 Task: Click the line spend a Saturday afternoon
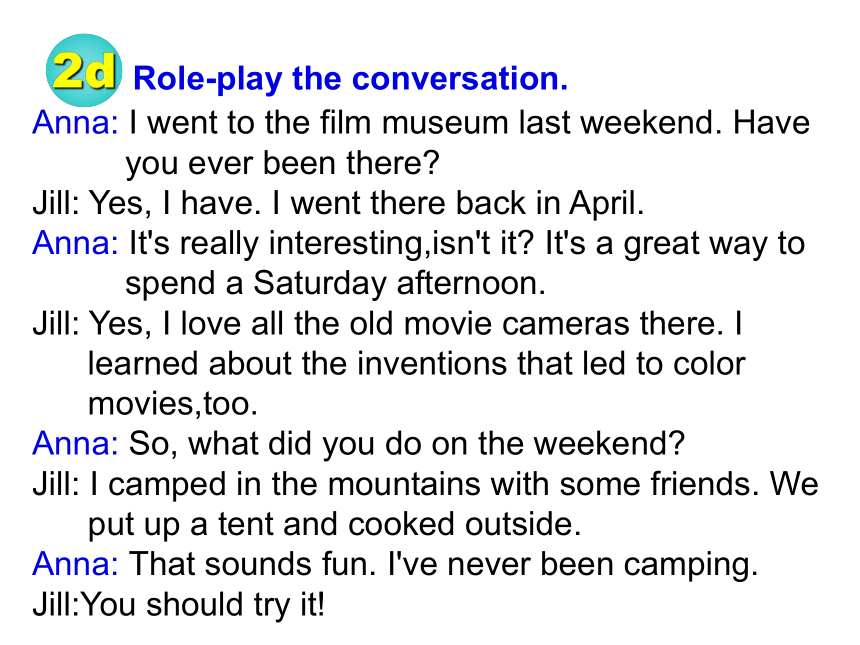click(336, 284)
